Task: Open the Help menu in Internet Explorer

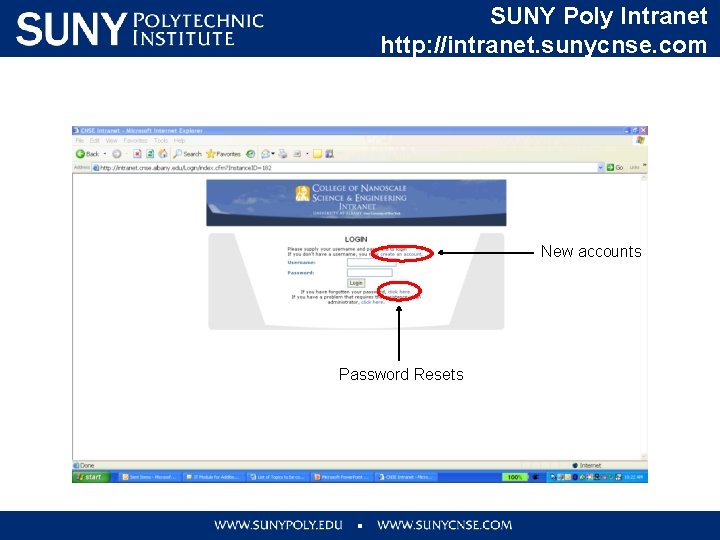Action: pos(180,141)
